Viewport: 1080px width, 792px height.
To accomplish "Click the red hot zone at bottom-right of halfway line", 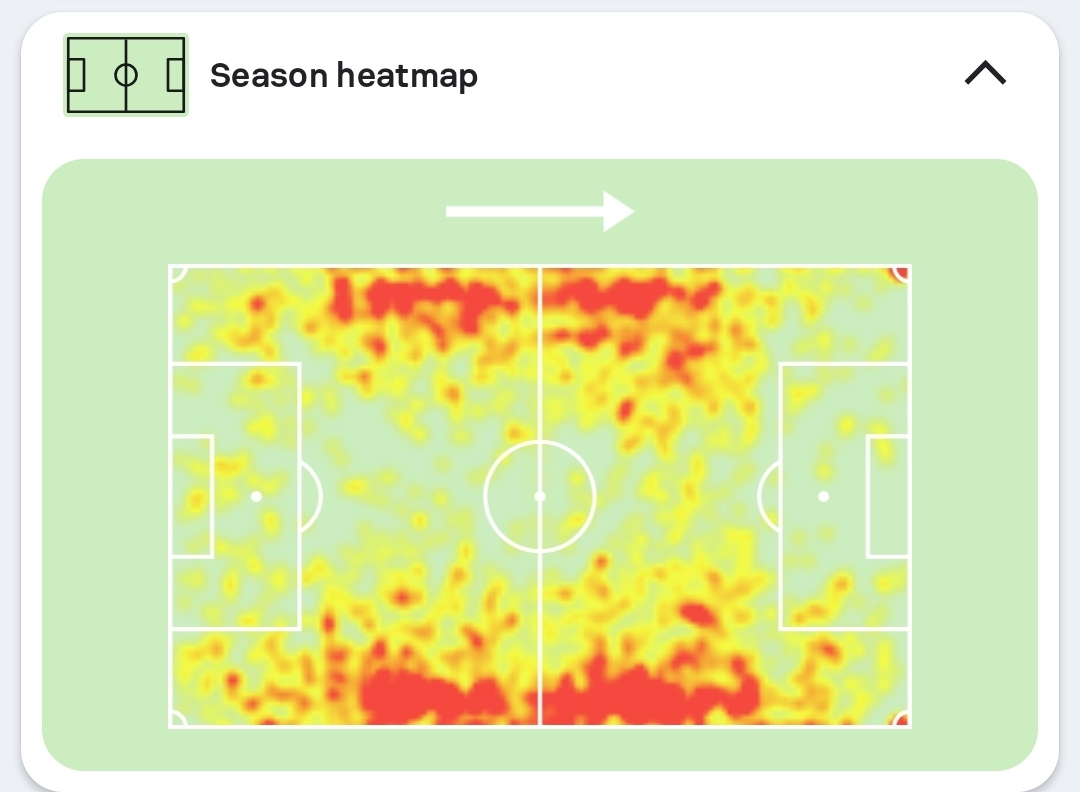I will pos(640,696).
